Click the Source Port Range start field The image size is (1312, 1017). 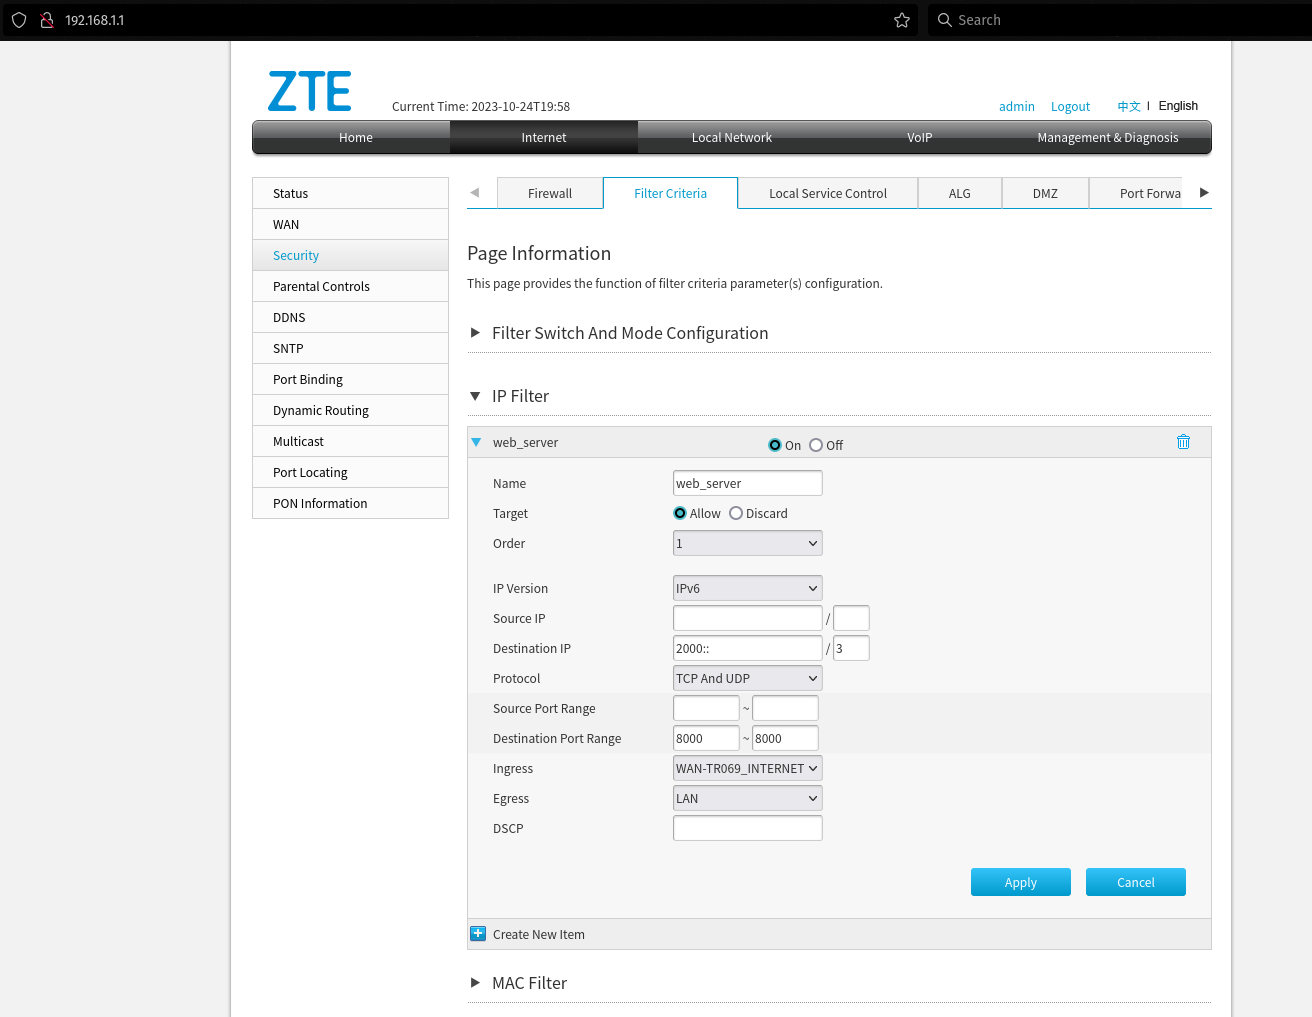706,708
